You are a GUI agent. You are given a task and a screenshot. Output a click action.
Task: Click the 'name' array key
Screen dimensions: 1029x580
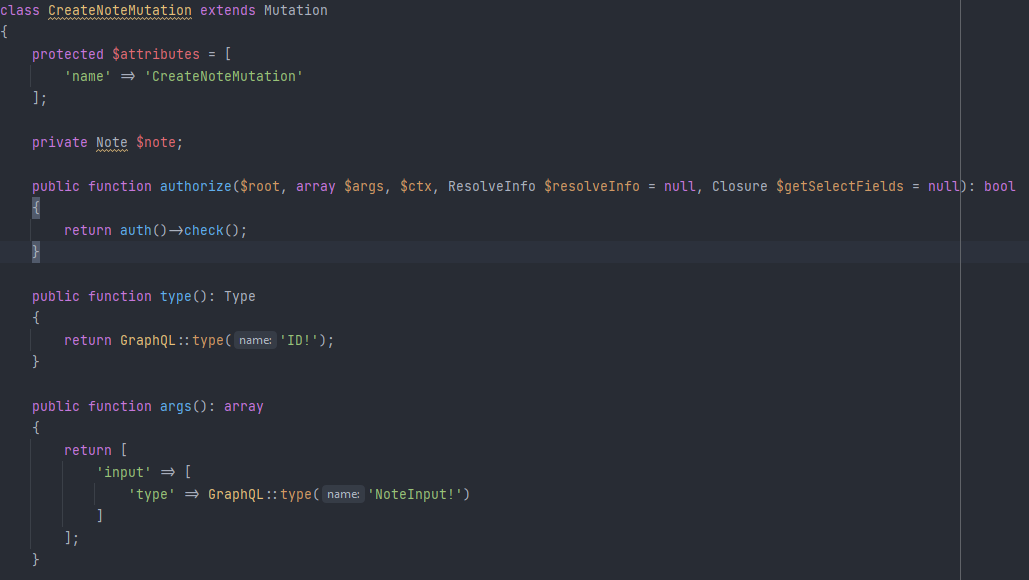88,76
